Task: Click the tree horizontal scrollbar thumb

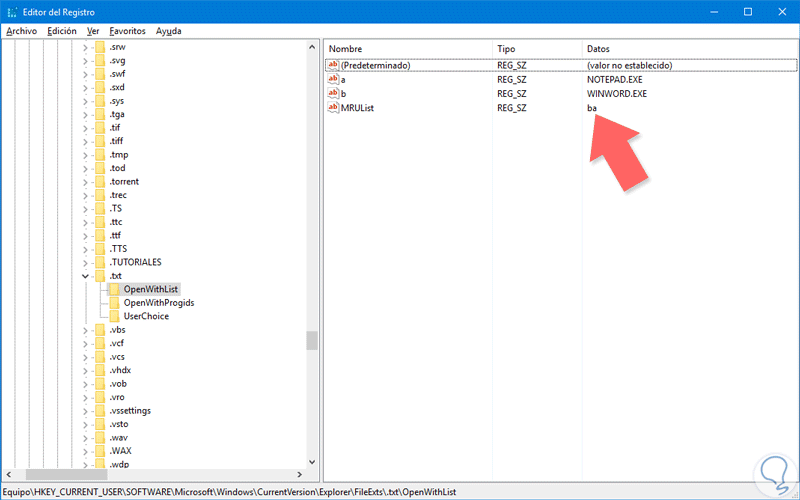Action: coord(67,475)
